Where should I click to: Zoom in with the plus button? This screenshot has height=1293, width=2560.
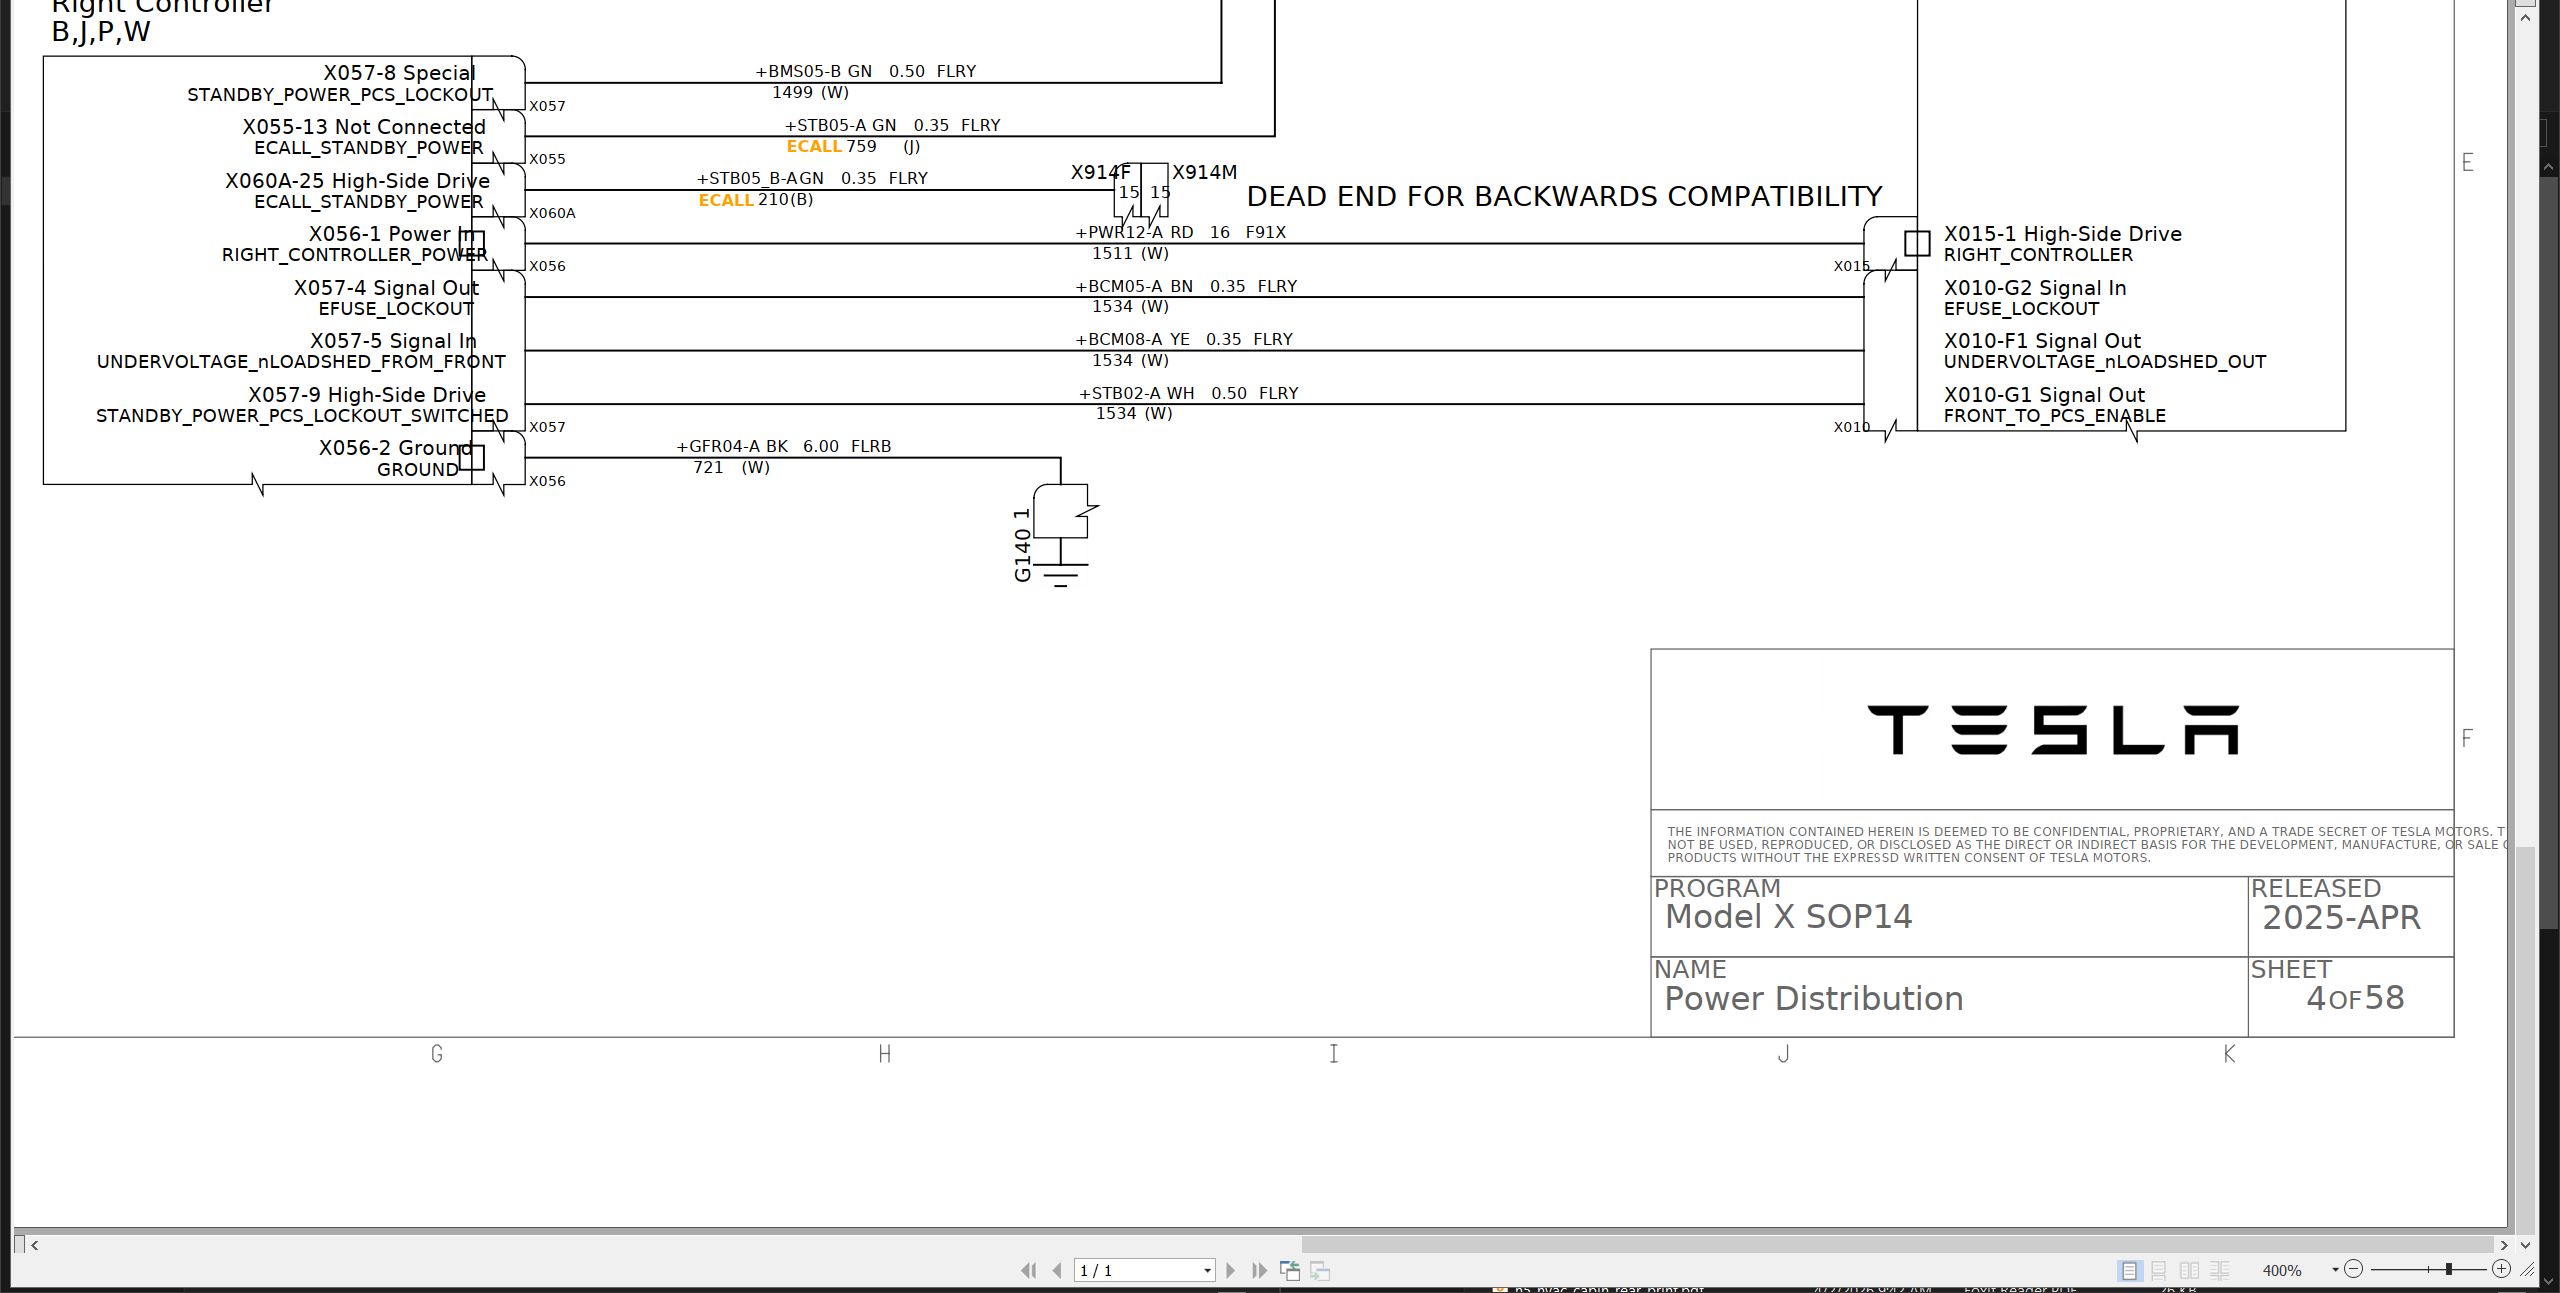coord(2501,1269)
